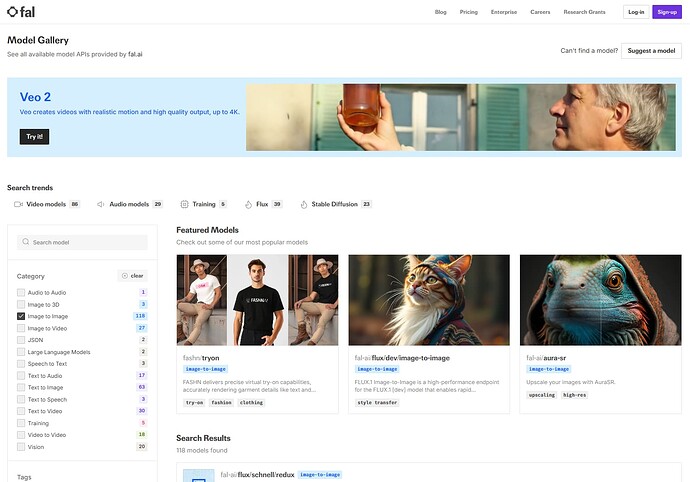
Task: Click image-to-image badge on aura-sr card
Action: tap(549, 369)
